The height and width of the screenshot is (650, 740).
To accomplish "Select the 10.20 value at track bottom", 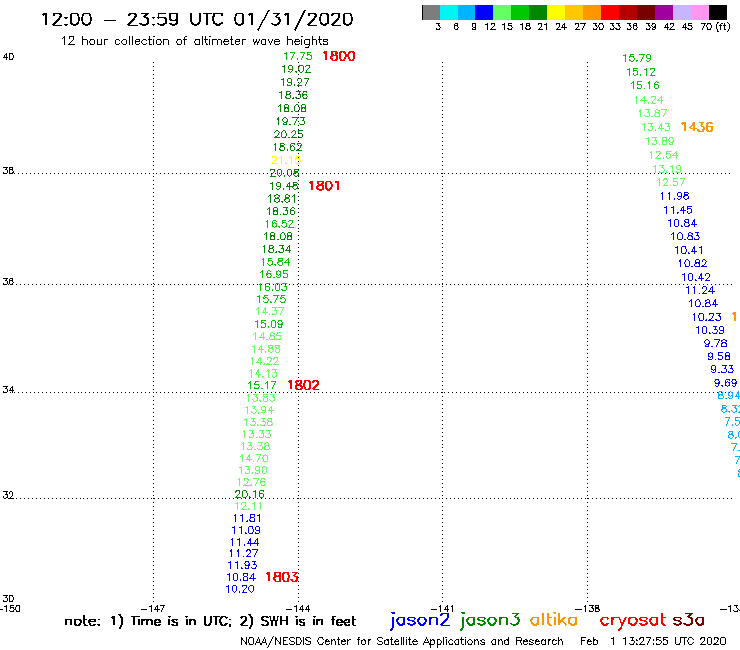I will (240, 589).
